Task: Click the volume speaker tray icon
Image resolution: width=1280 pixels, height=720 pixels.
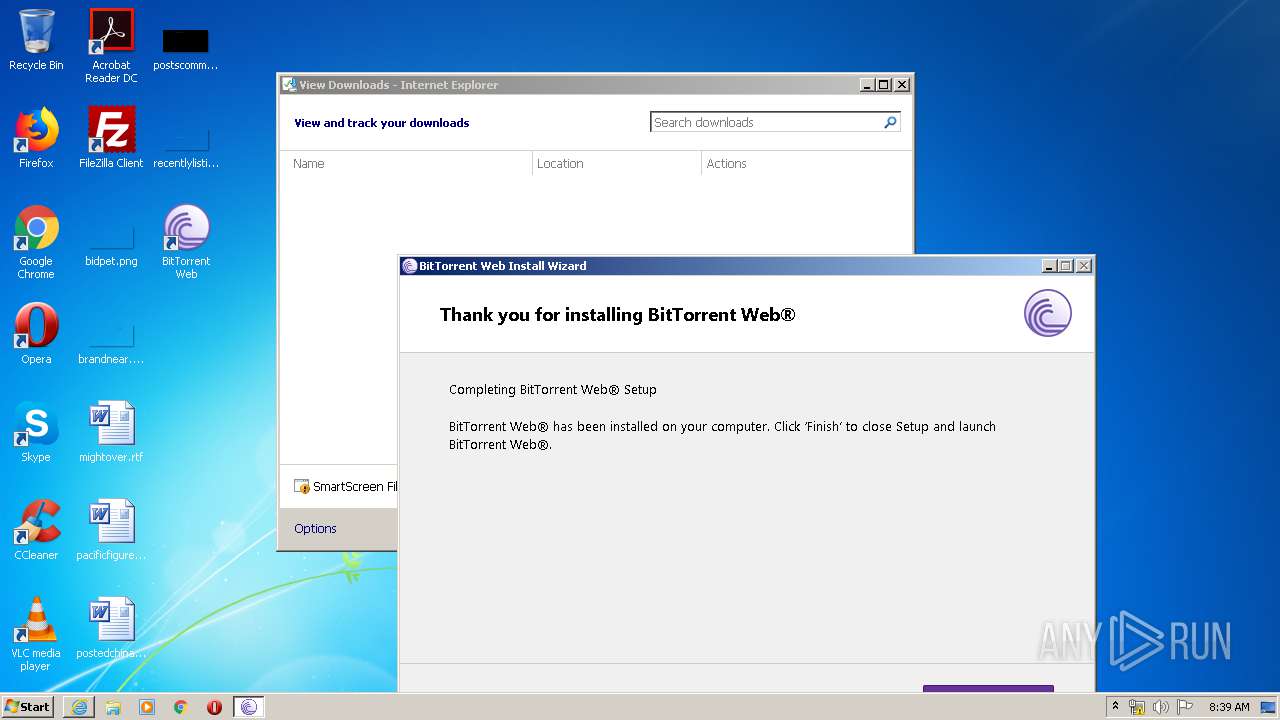Action: tap(1160, 707)
